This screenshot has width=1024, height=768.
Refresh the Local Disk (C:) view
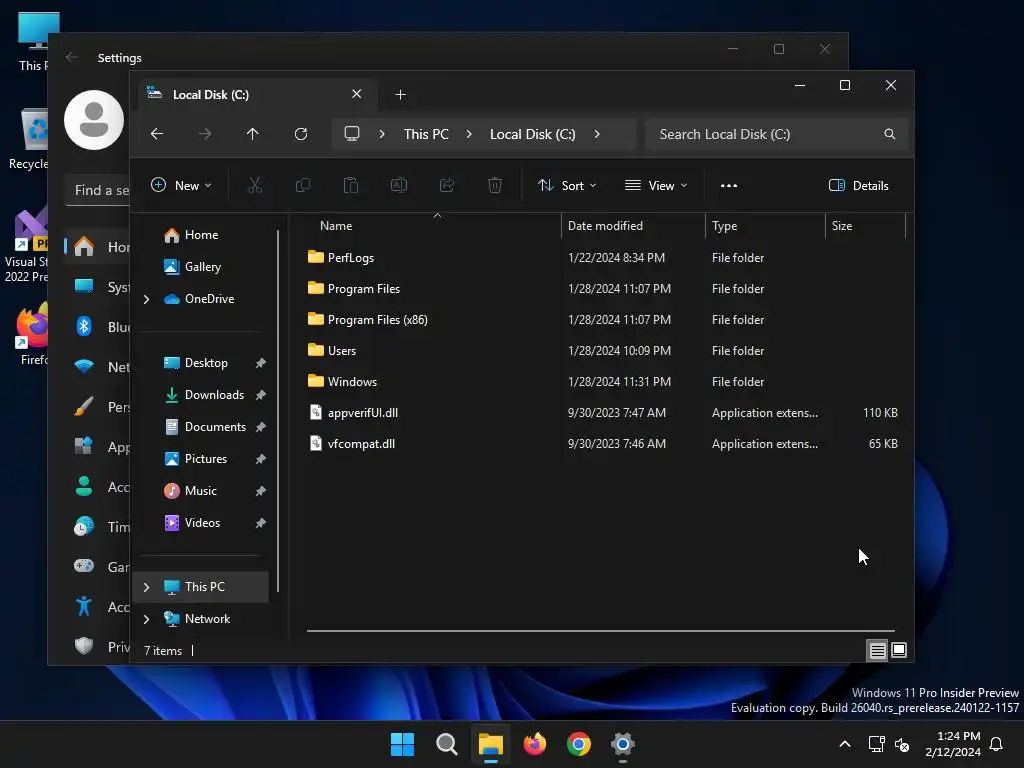(x=300, y=134)
